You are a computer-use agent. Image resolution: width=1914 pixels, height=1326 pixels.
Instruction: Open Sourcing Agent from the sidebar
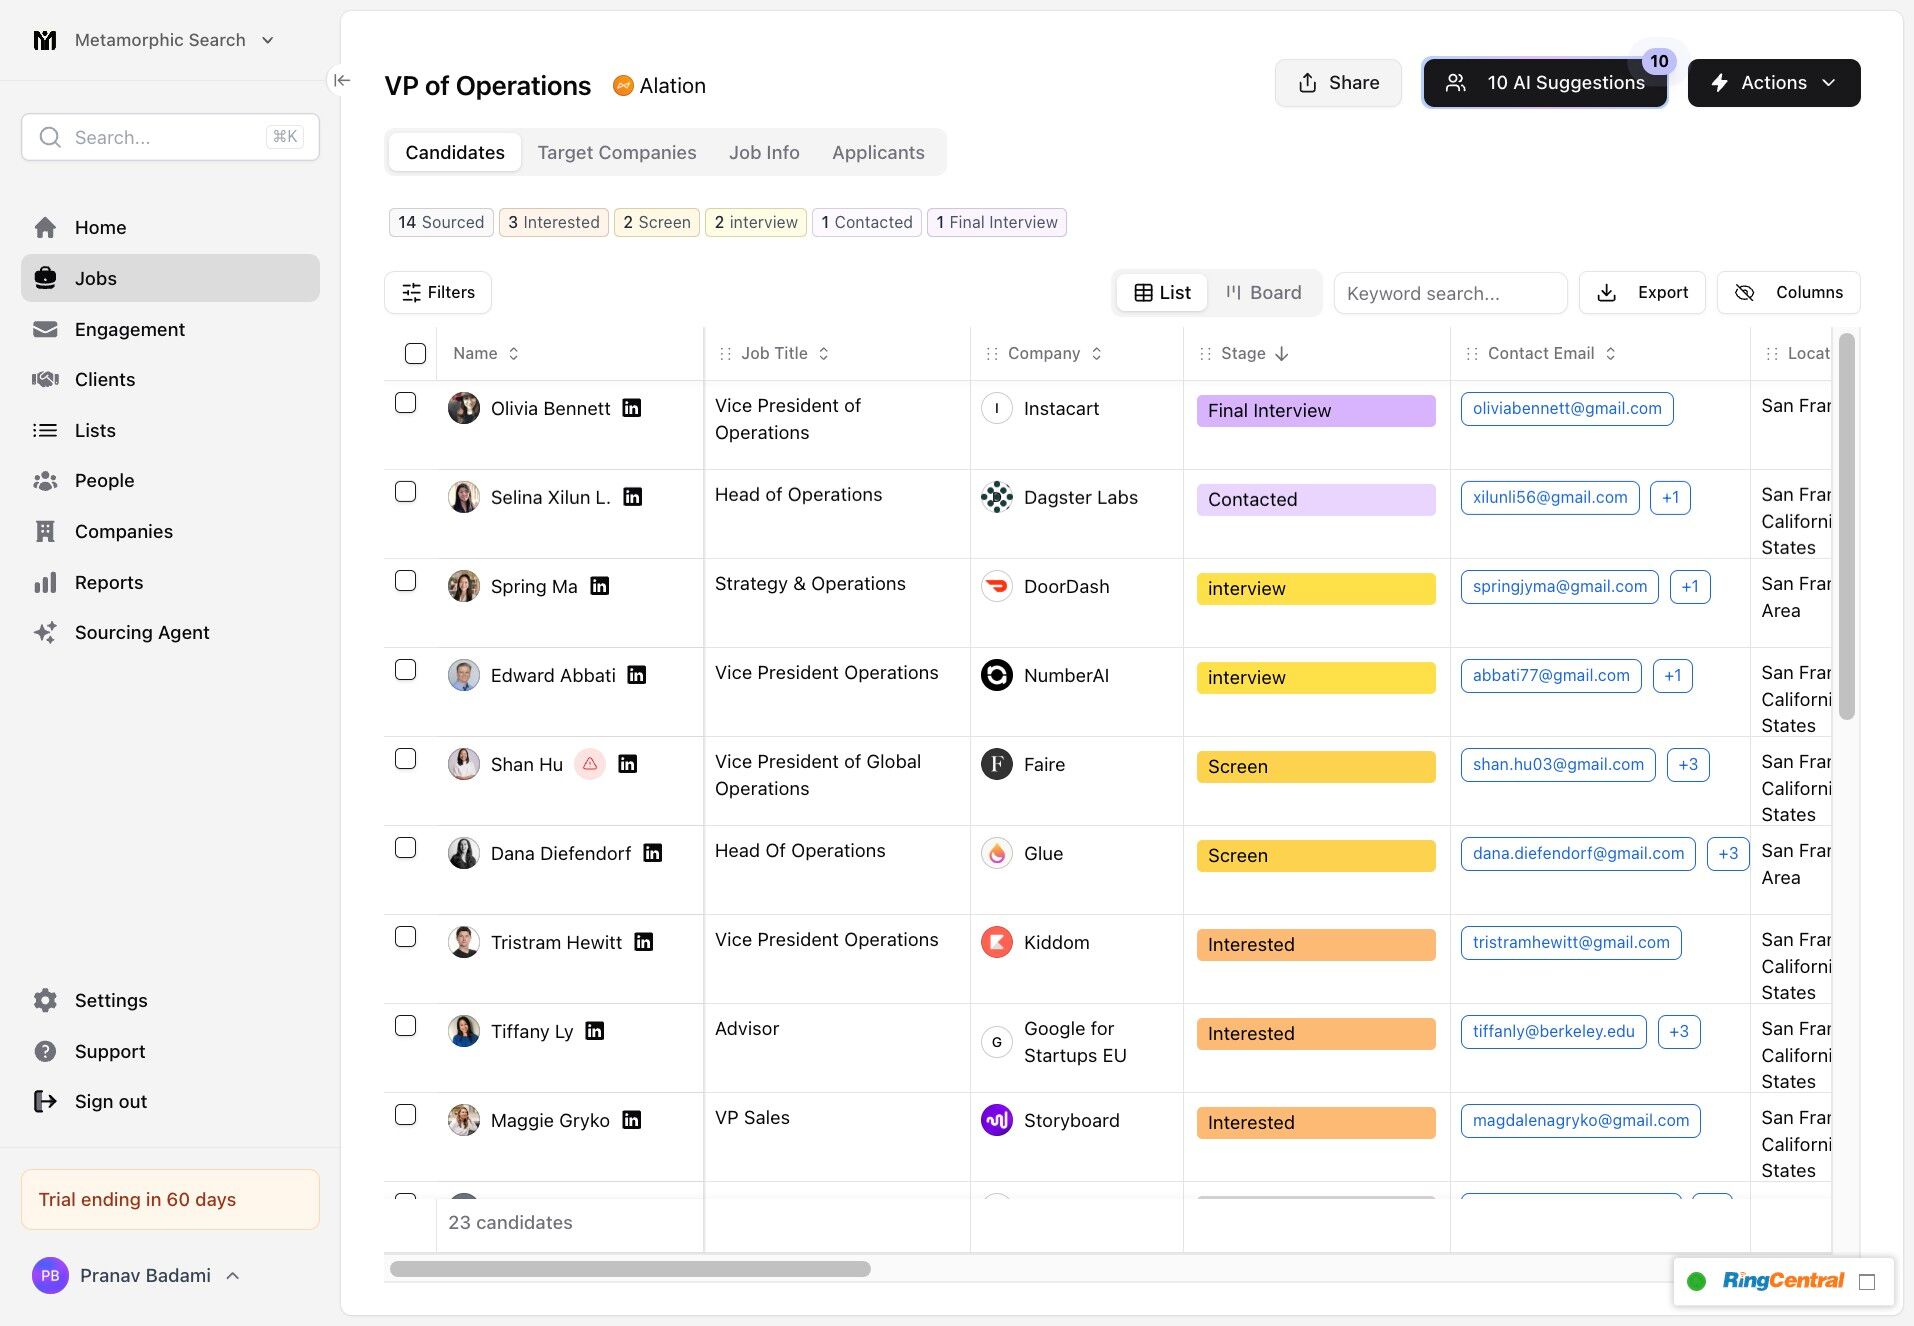[x=142, y=632]
